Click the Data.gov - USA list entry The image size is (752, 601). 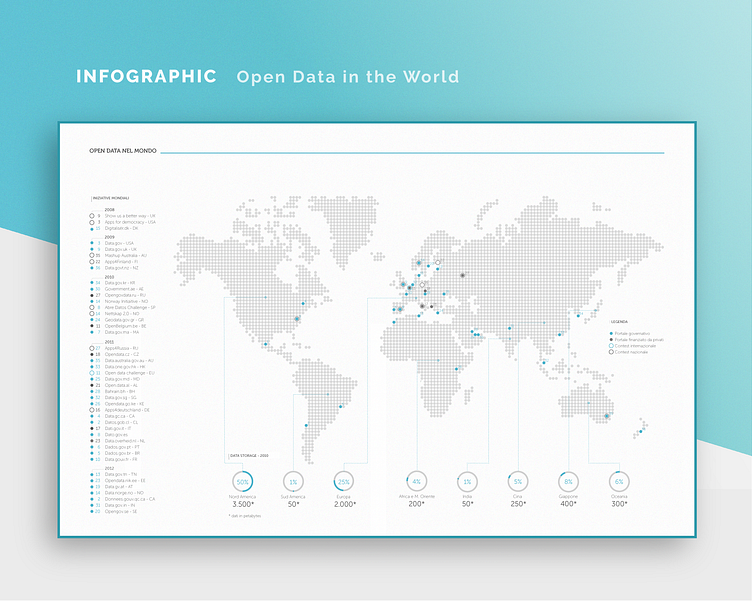[x=119, y=243]
